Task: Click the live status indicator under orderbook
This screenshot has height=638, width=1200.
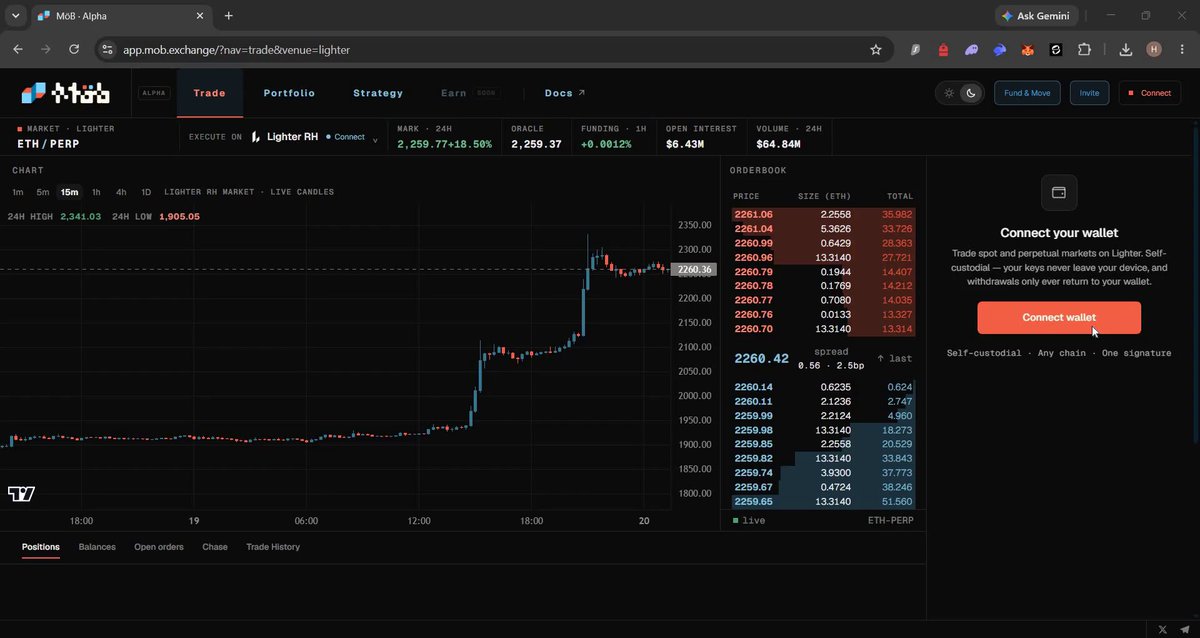Action: pyautogui.click(x=750, y=521)
